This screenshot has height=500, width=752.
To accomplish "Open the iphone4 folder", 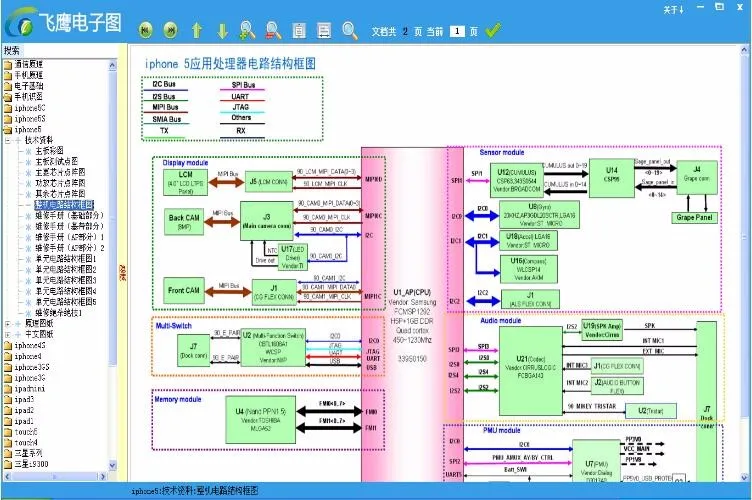I will point(23,357).
